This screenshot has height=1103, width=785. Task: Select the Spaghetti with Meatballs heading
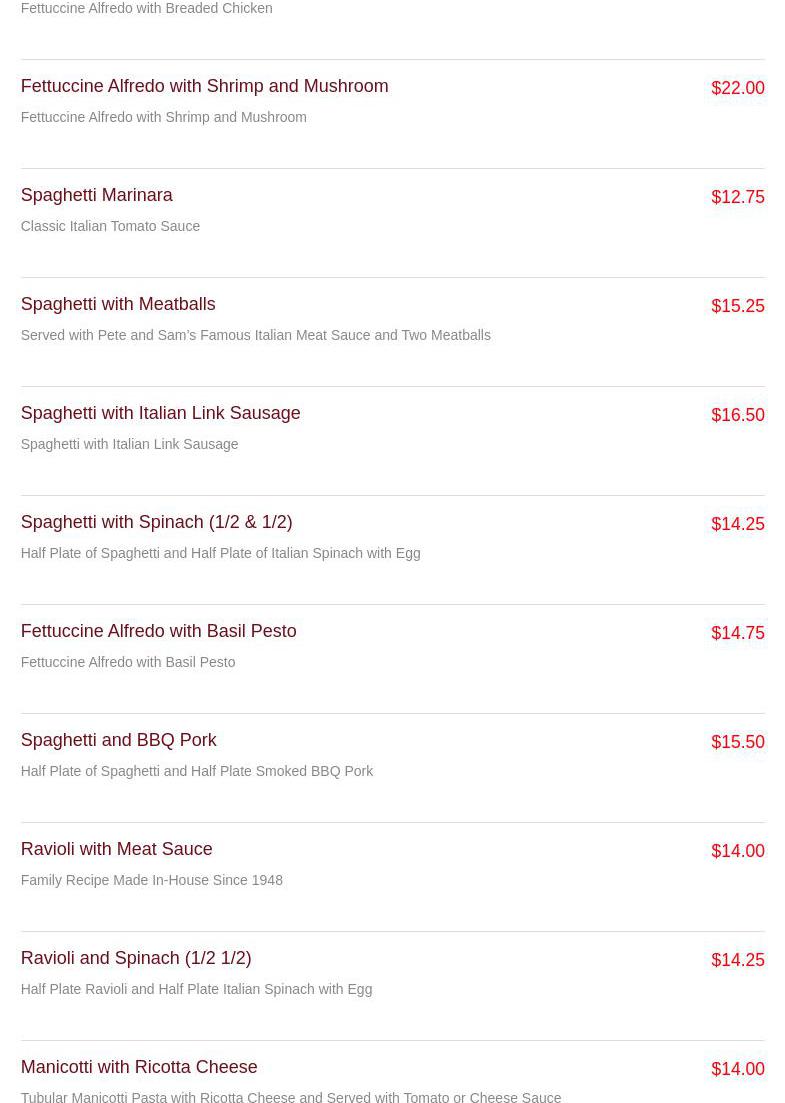point(118,305)
